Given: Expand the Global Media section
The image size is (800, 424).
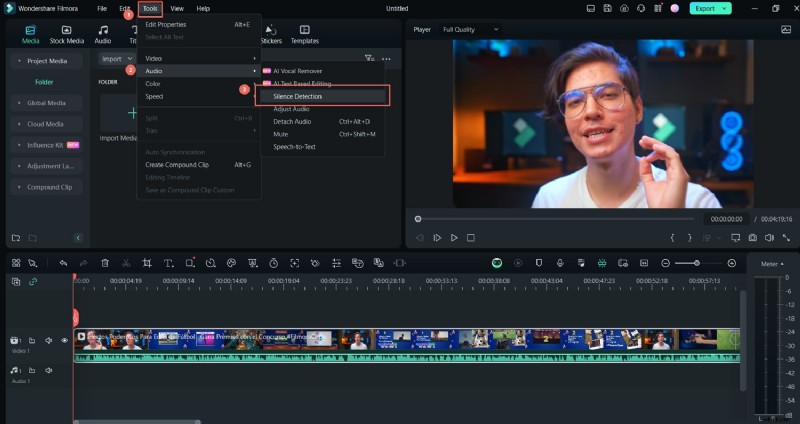Looking at the screenshot, I should tap(45, 103).
